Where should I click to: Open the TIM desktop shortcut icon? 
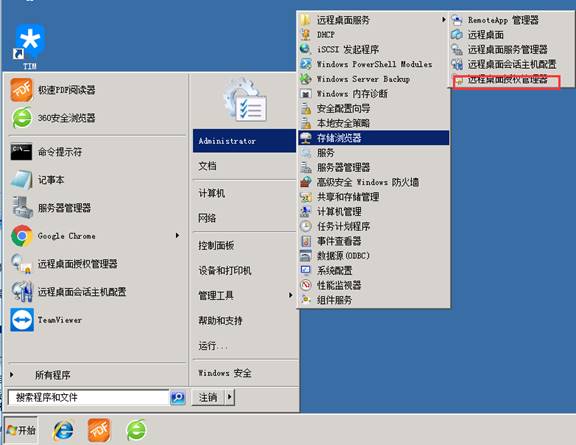(30, 46)
